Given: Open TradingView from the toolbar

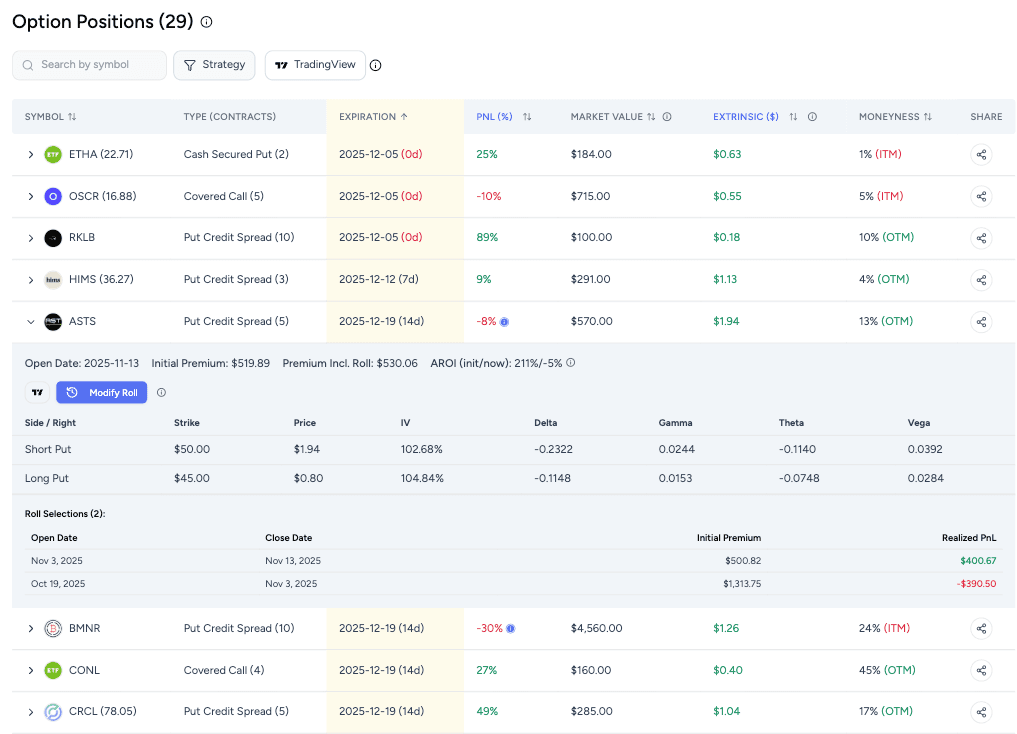Looking at the screenshot, I should click(314, 64).
